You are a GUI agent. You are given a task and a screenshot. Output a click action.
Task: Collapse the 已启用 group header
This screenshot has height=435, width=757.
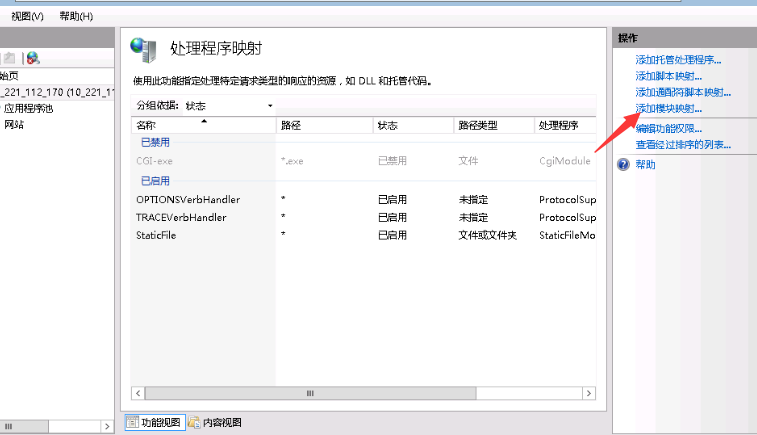(155, 181)
